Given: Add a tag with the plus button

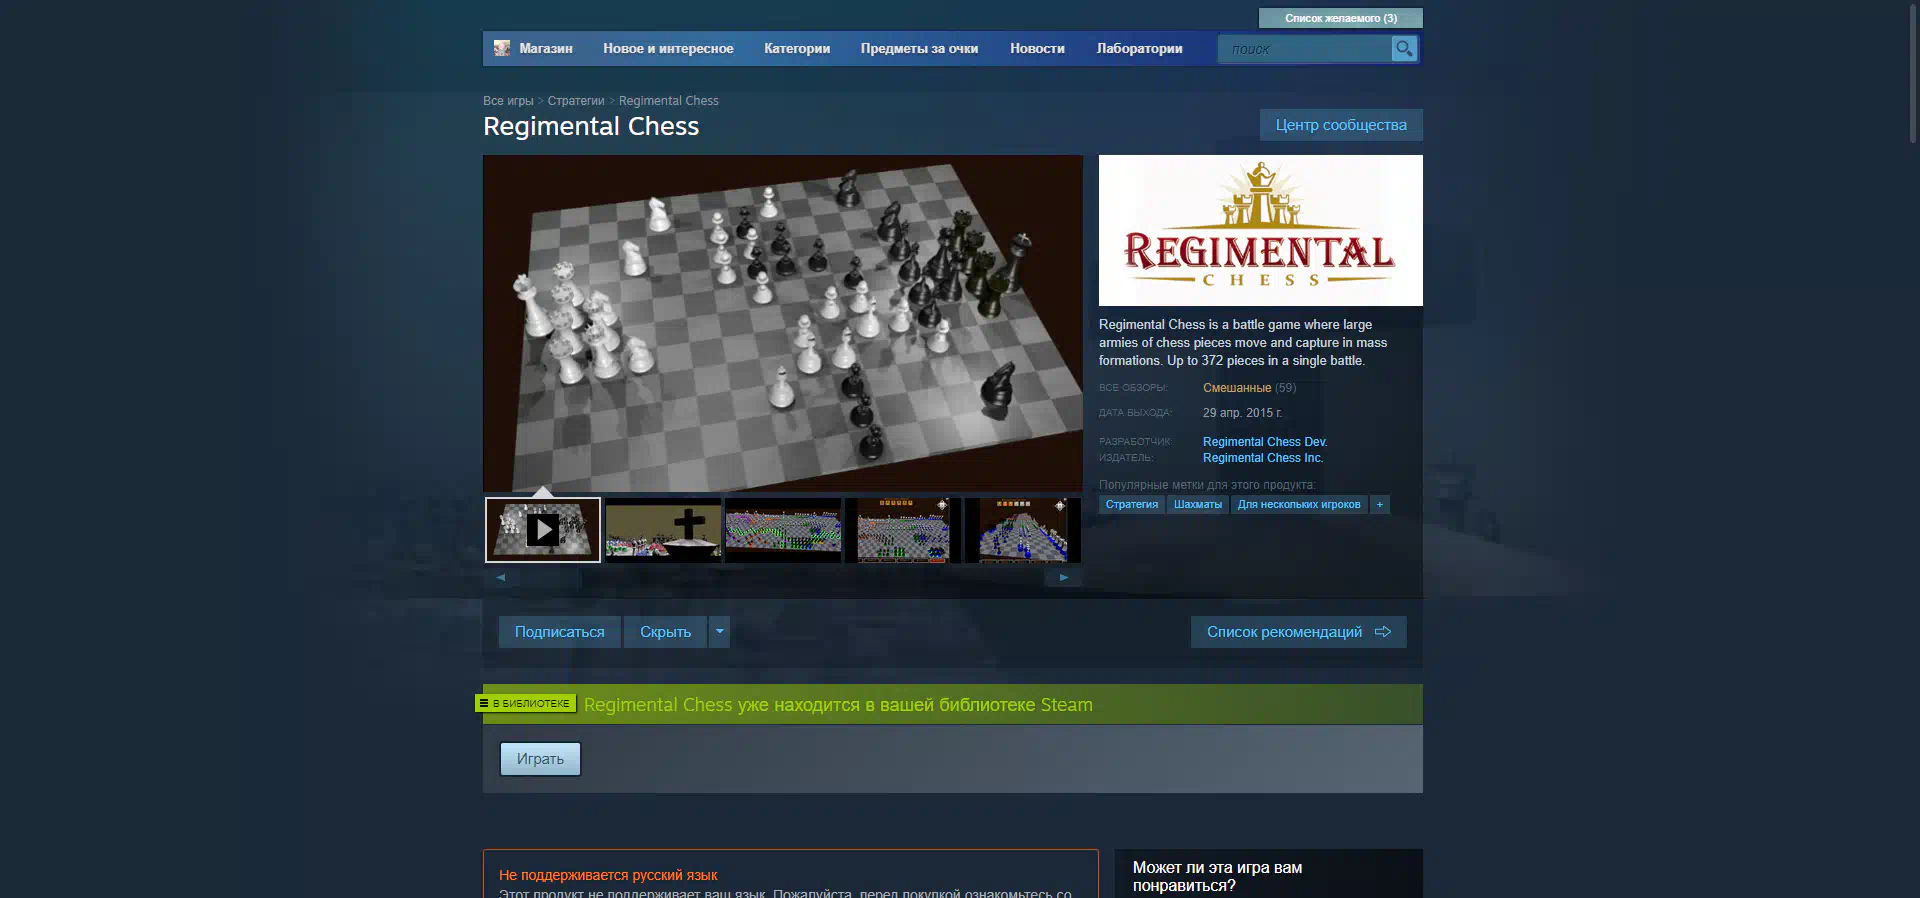Looking at the screenshot, I should click(x=1380, y=505).
